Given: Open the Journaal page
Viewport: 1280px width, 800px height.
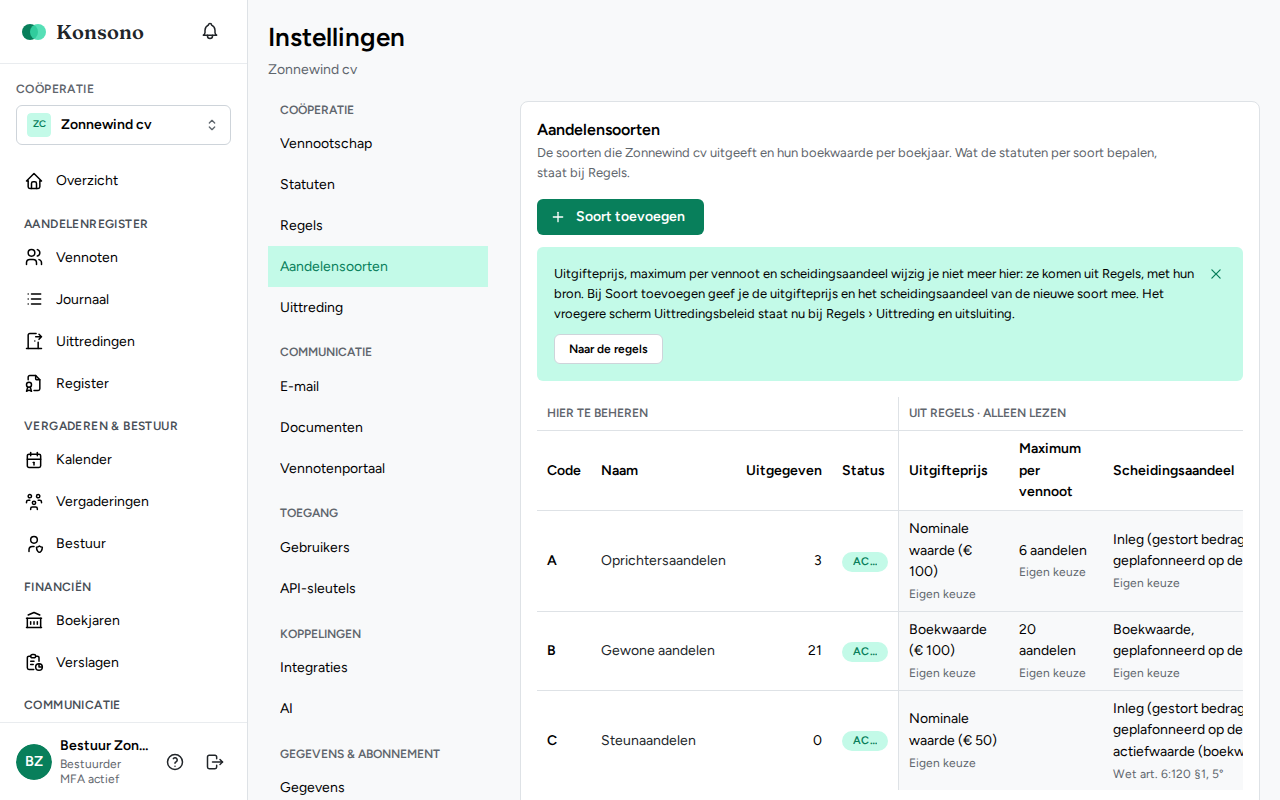Looking at the screenshot, I should tap(123, 300).
